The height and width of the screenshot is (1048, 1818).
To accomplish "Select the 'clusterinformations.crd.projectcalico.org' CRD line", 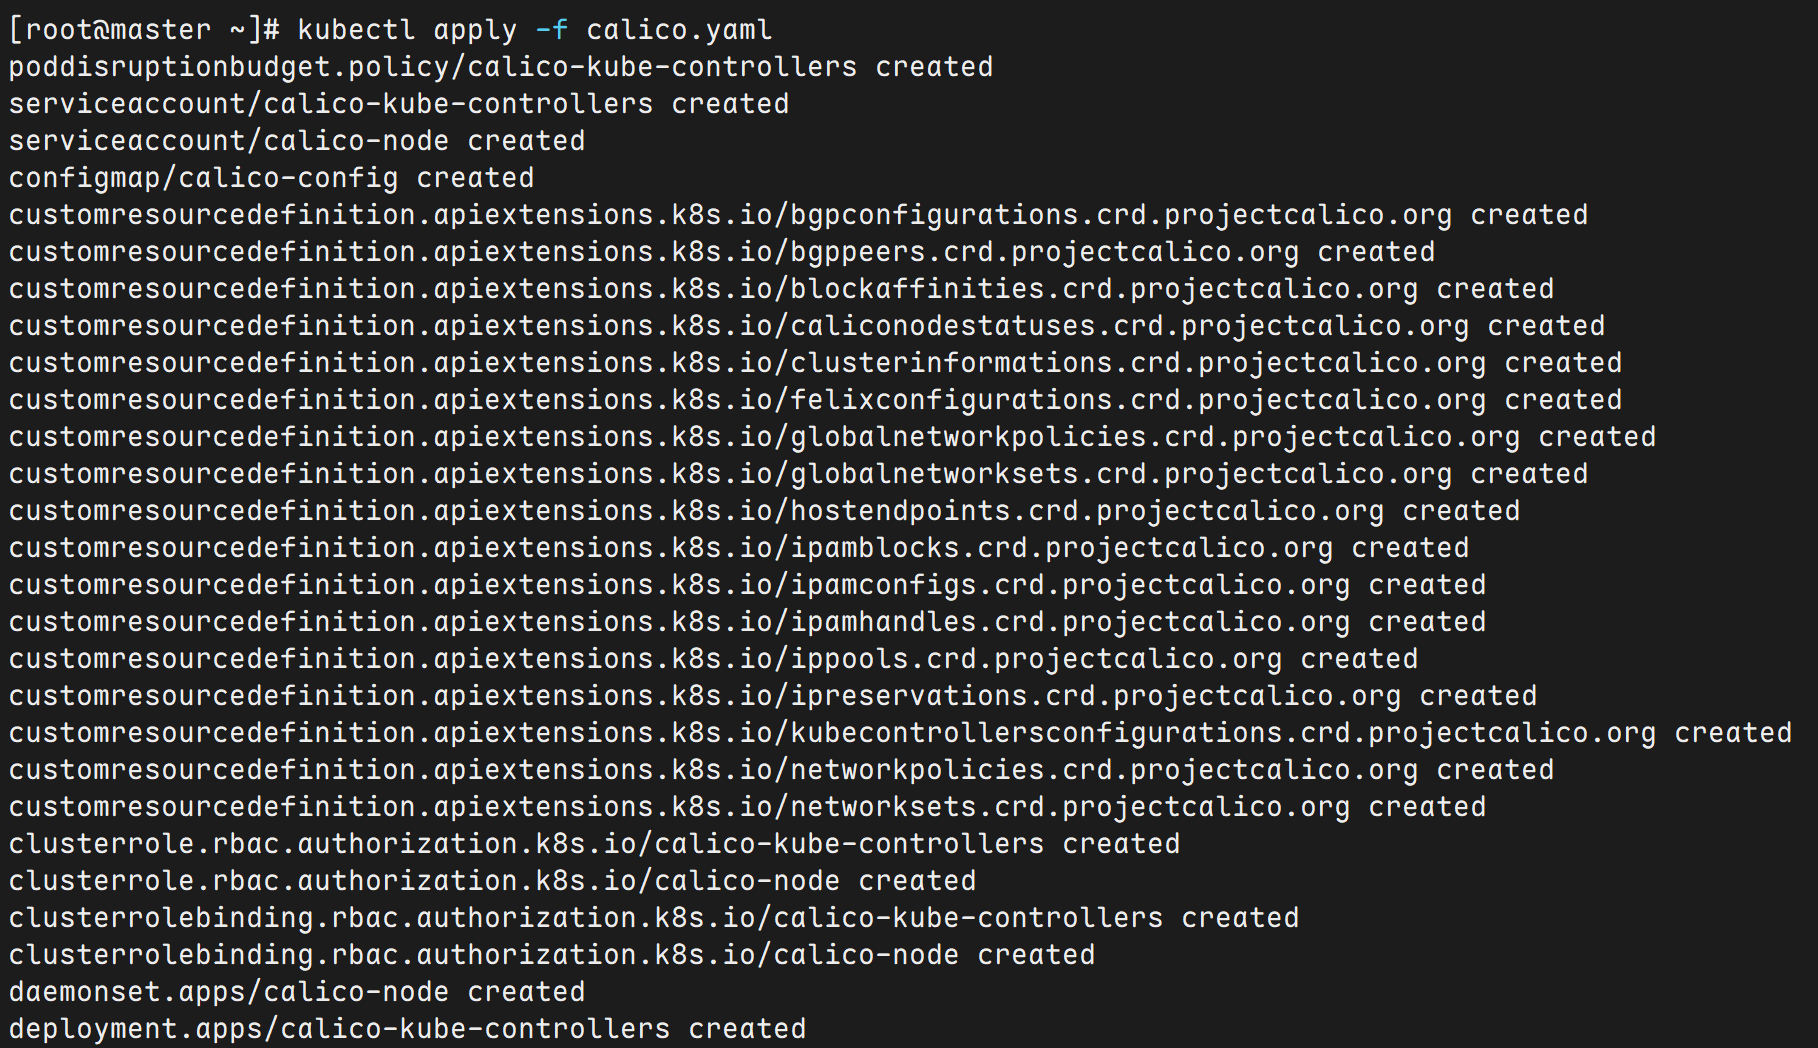I will coord(815,363).
